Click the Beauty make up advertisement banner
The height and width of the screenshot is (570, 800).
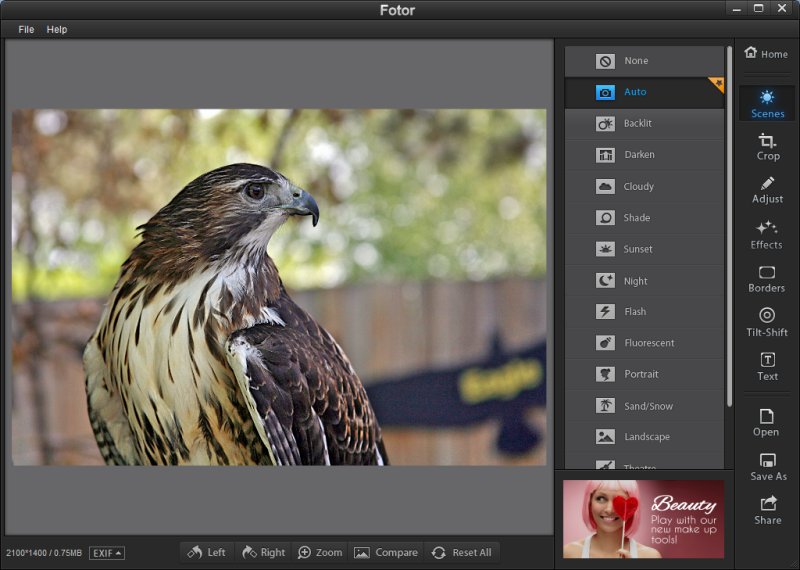(x=643, y=519)
